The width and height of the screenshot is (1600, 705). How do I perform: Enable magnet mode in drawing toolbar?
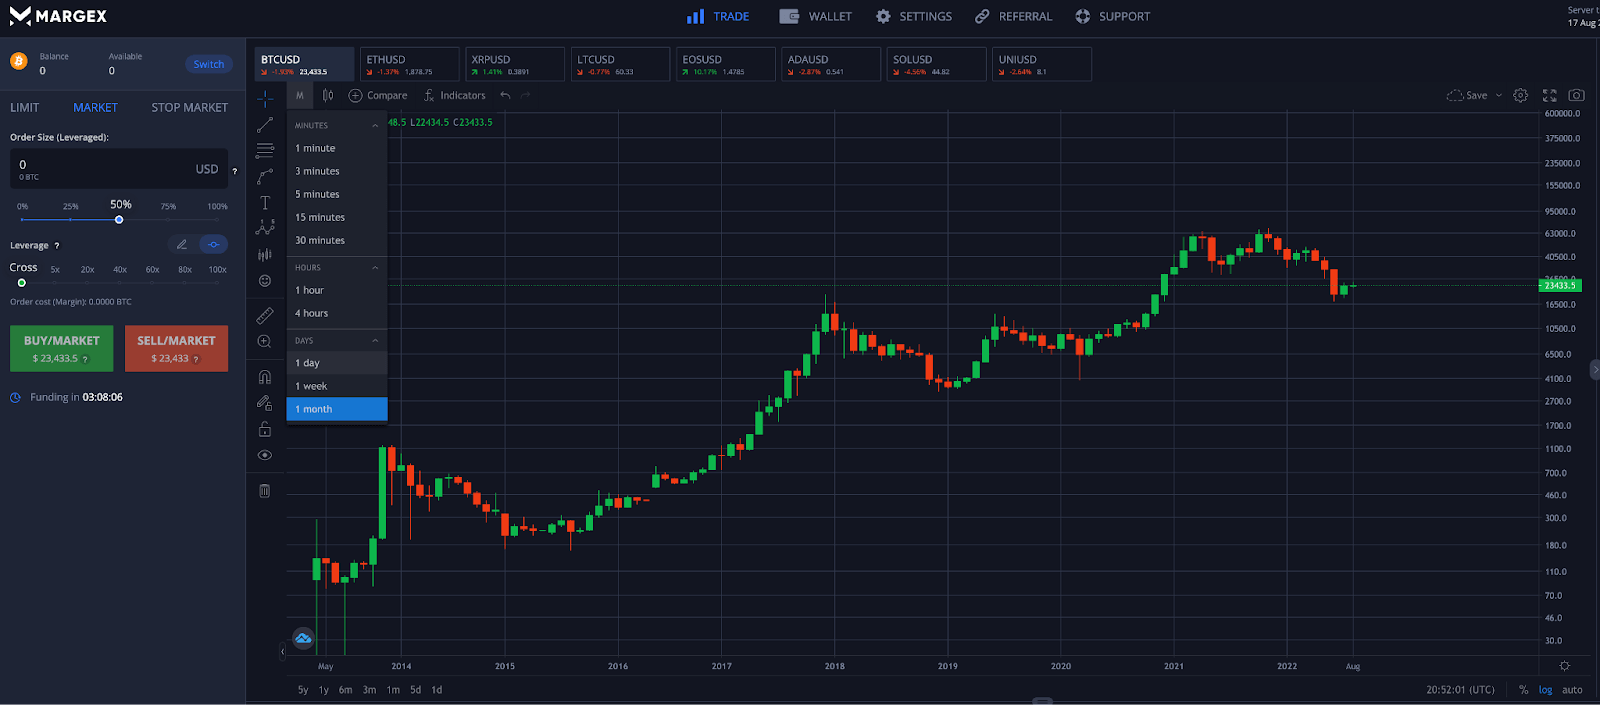point(265,377)
